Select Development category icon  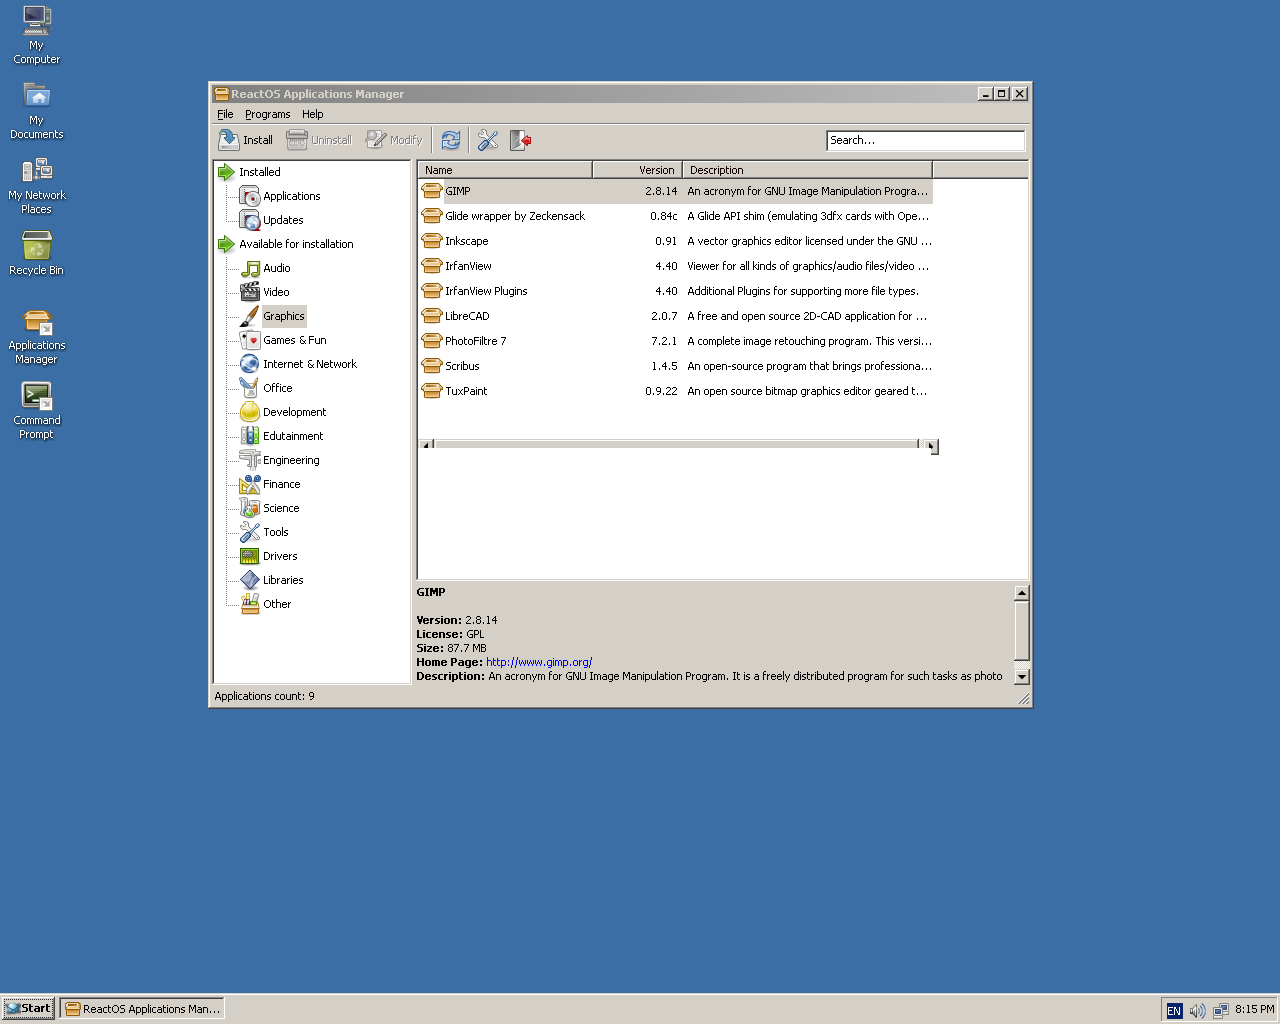pos(250,412)
